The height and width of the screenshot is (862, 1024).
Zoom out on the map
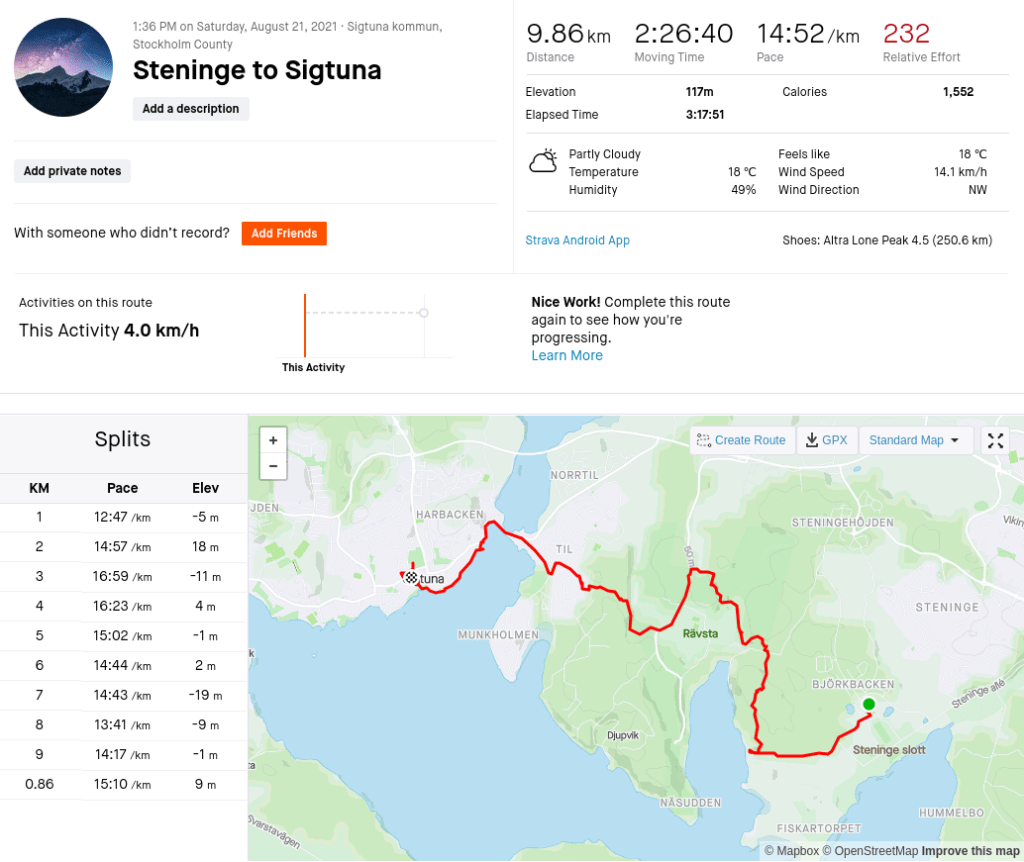click(273, 466)
